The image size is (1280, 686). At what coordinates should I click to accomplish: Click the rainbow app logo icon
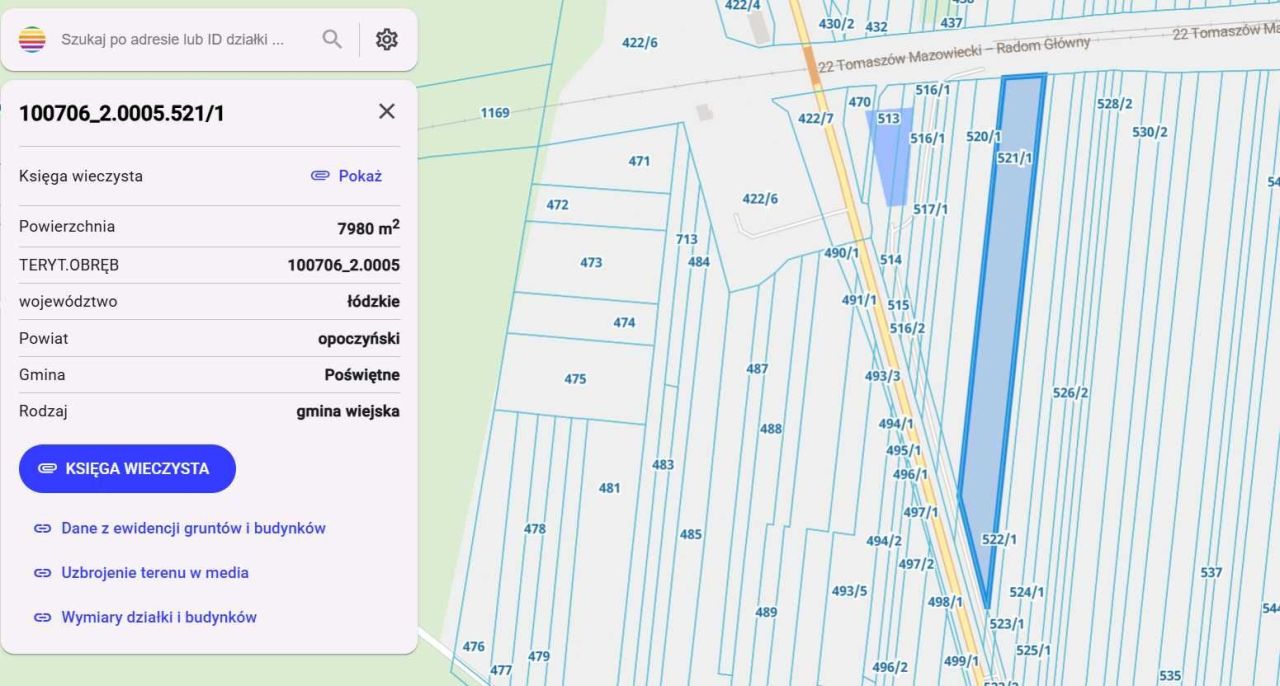point(32,39)
